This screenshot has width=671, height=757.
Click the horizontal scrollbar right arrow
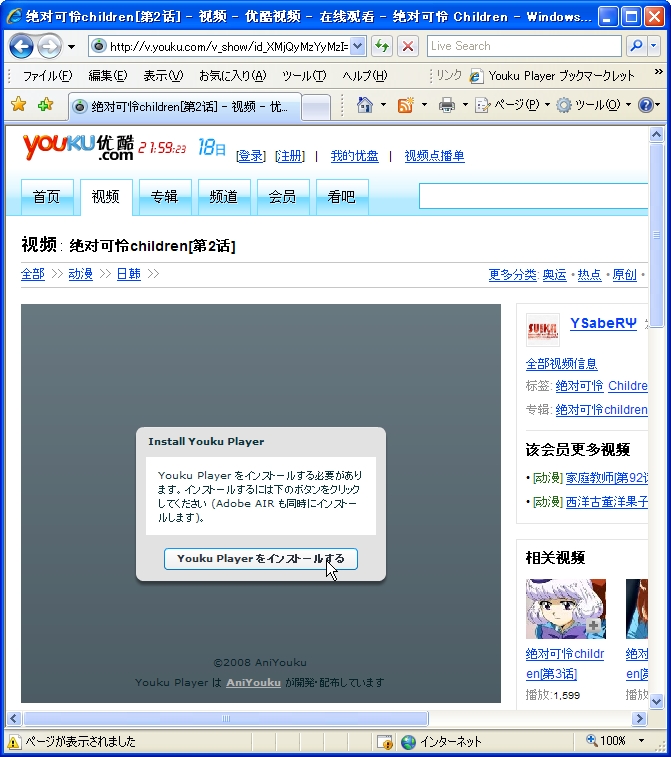pos(639,718)
